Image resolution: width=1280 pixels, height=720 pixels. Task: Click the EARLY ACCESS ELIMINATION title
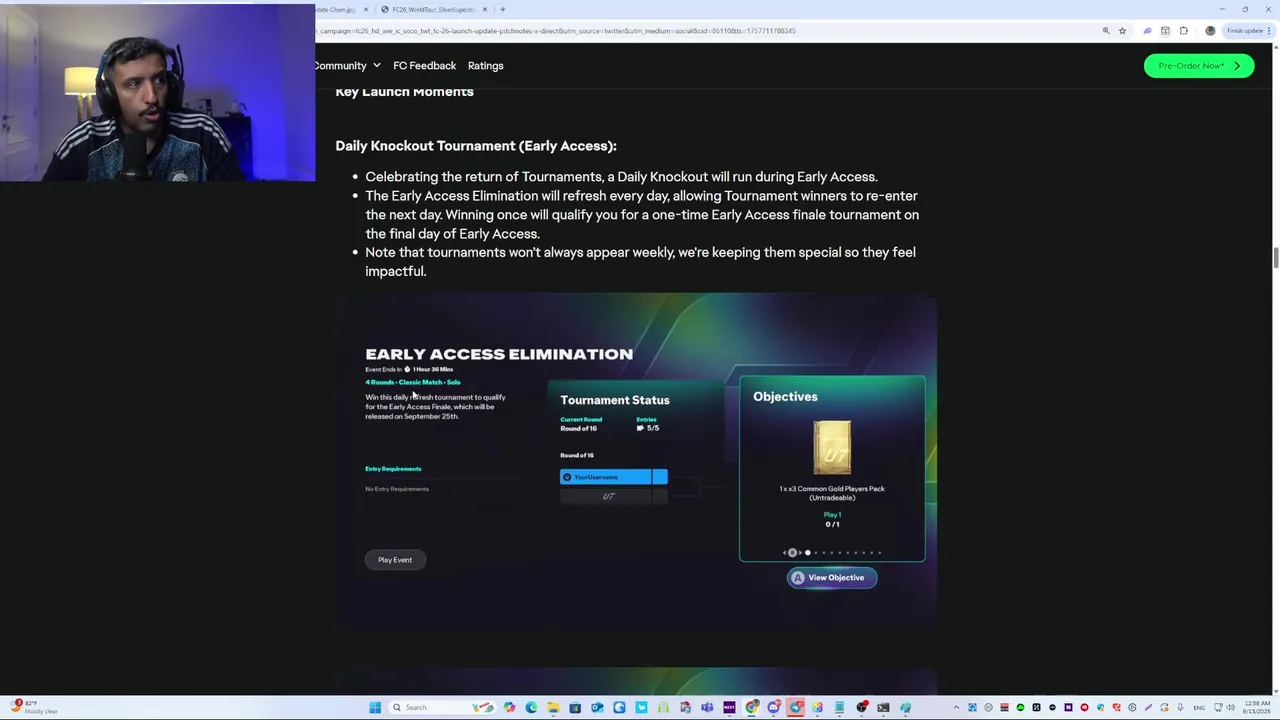pyautogui.click(x=499, y=354)
